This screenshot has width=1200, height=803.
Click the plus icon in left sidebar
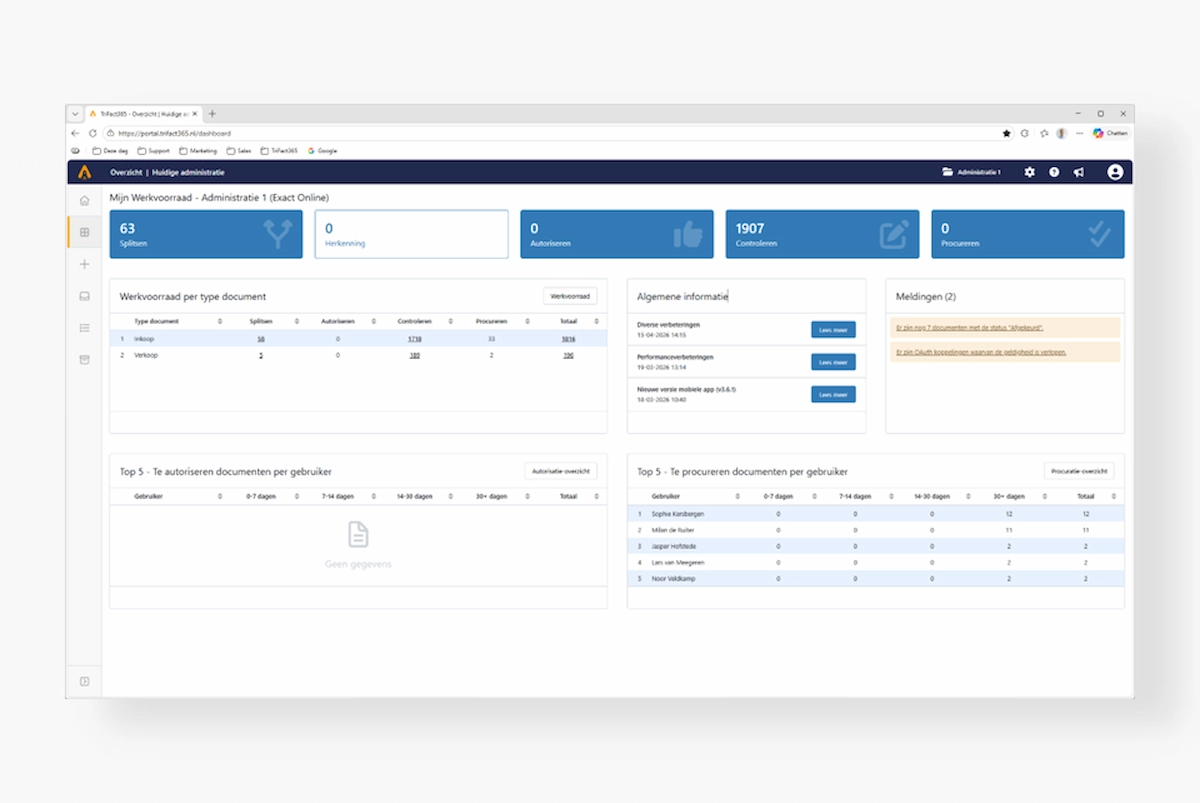84,264
